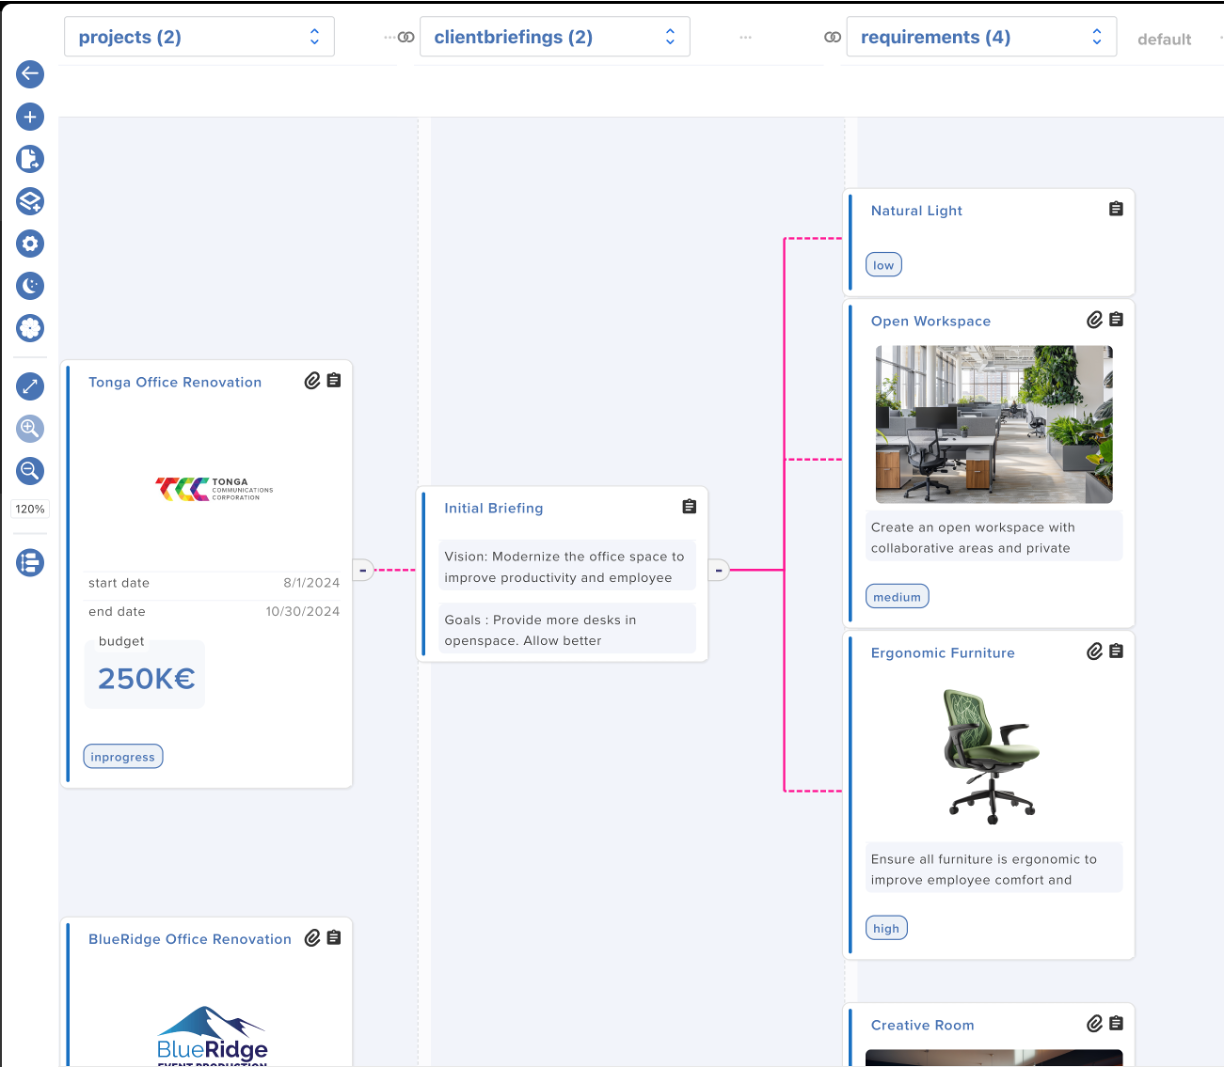
Task: Click the BlueRidge logo image
Action: (x=212, y=1036)
